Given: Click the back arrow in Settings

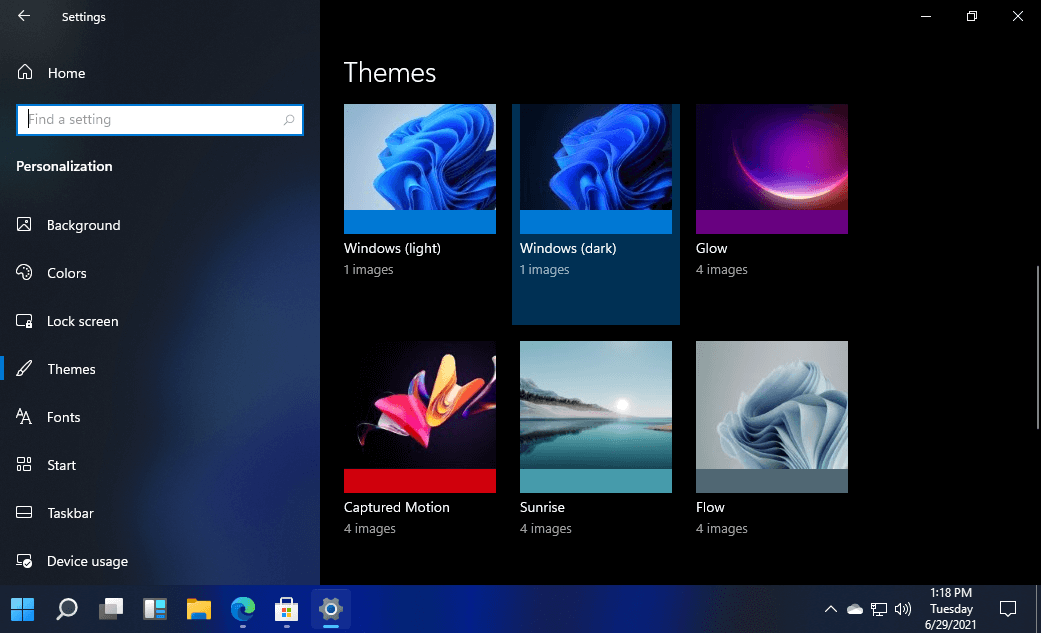Looking at the screenshot, I should (x=24, y=16).
